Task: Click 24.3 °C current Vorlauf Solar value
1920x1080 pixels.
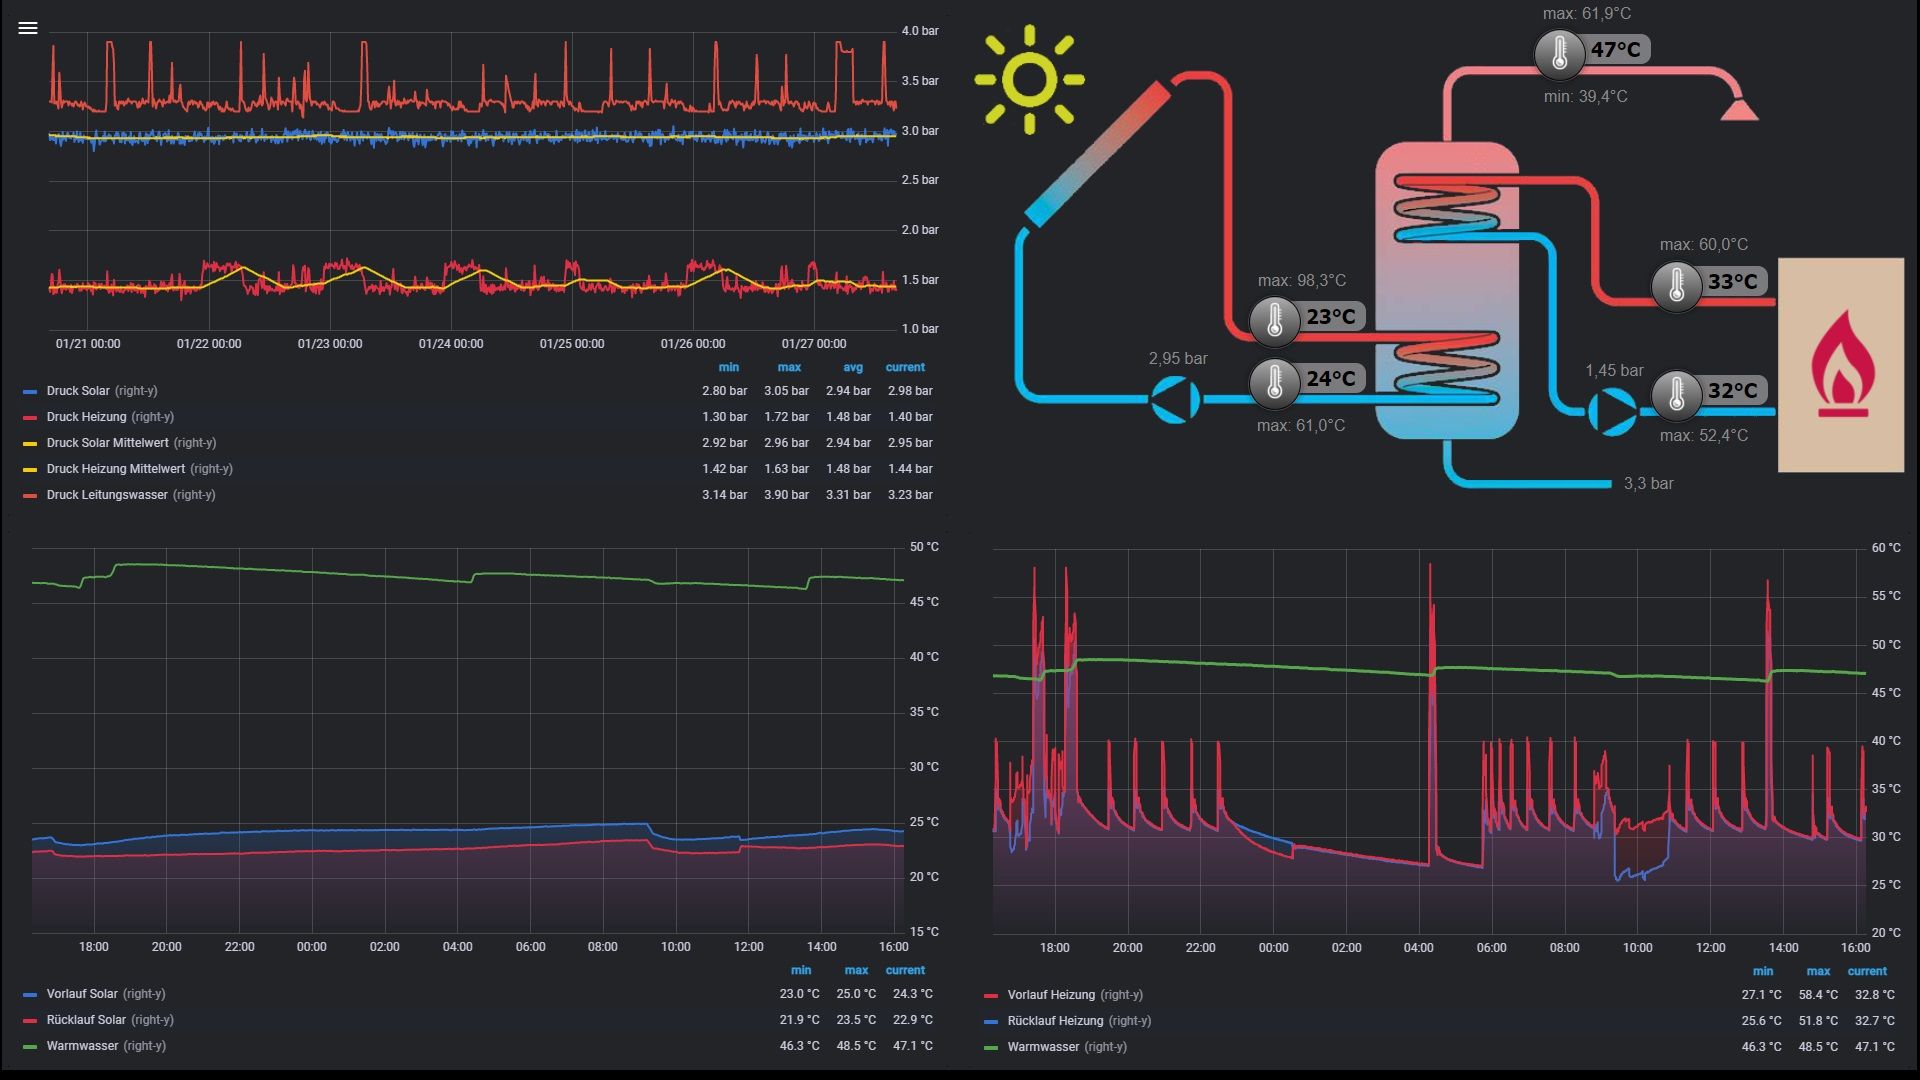Action: pyautogui.click(x=912, y=994)
